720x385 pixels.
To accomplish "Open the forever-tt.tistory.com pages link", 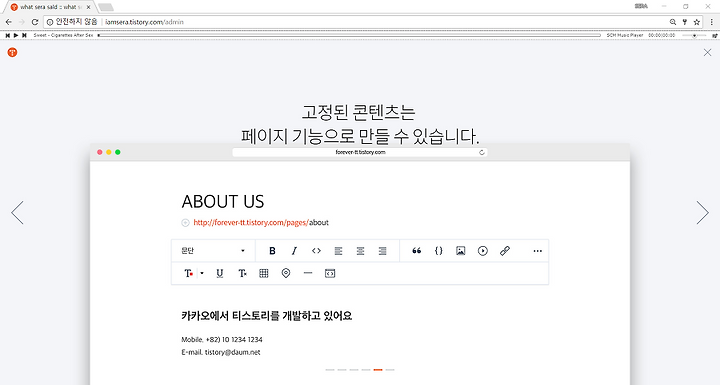I will tap(261, 222).
